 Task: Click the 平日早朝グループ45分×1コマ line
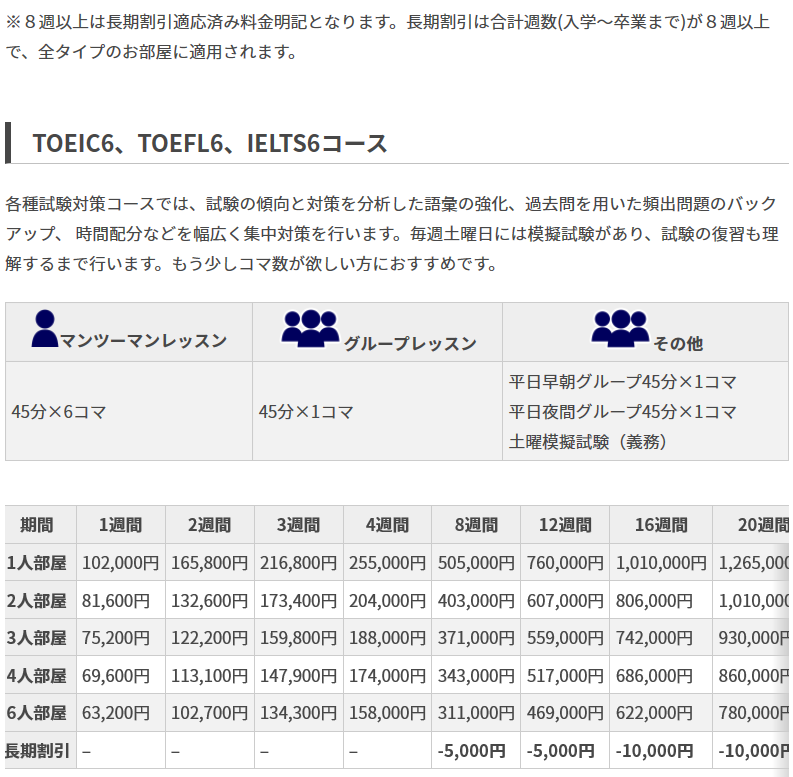tap(623, 382)
